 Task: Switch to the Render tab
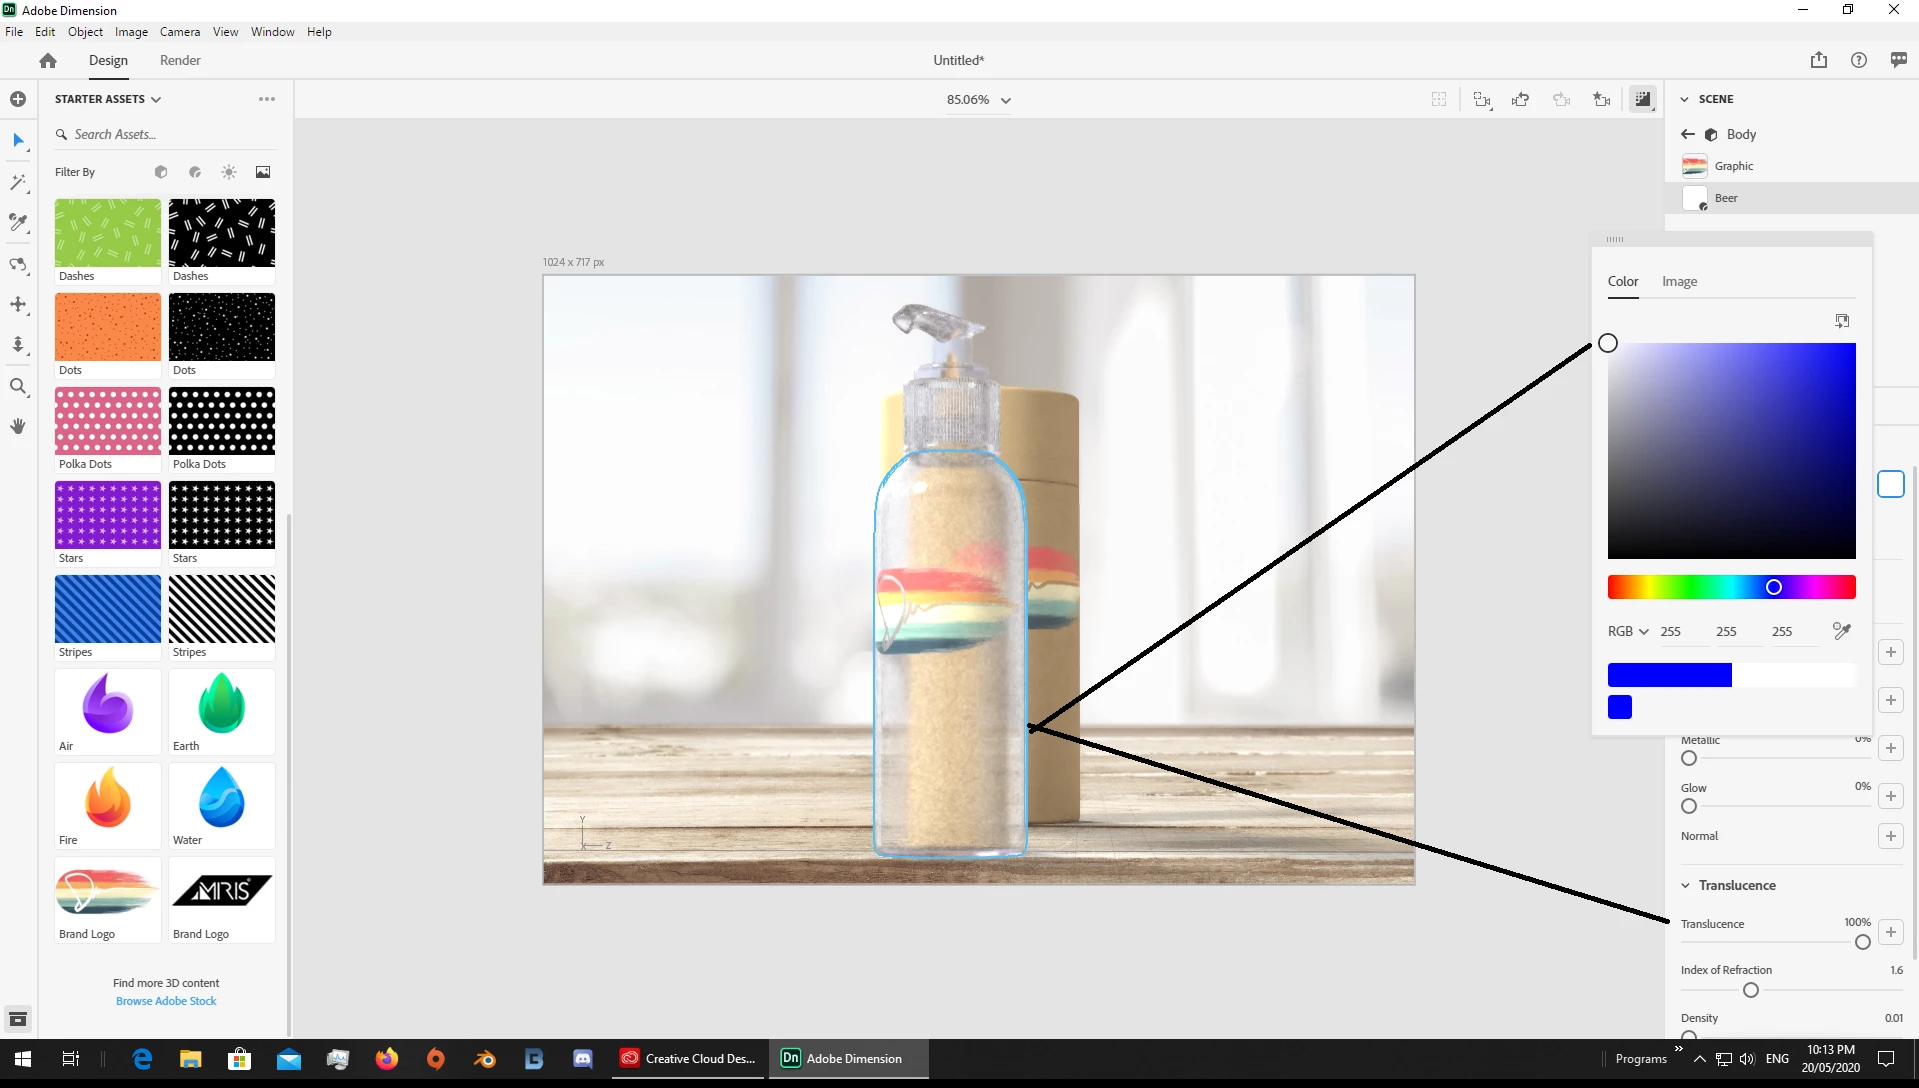tap(180, 60)
